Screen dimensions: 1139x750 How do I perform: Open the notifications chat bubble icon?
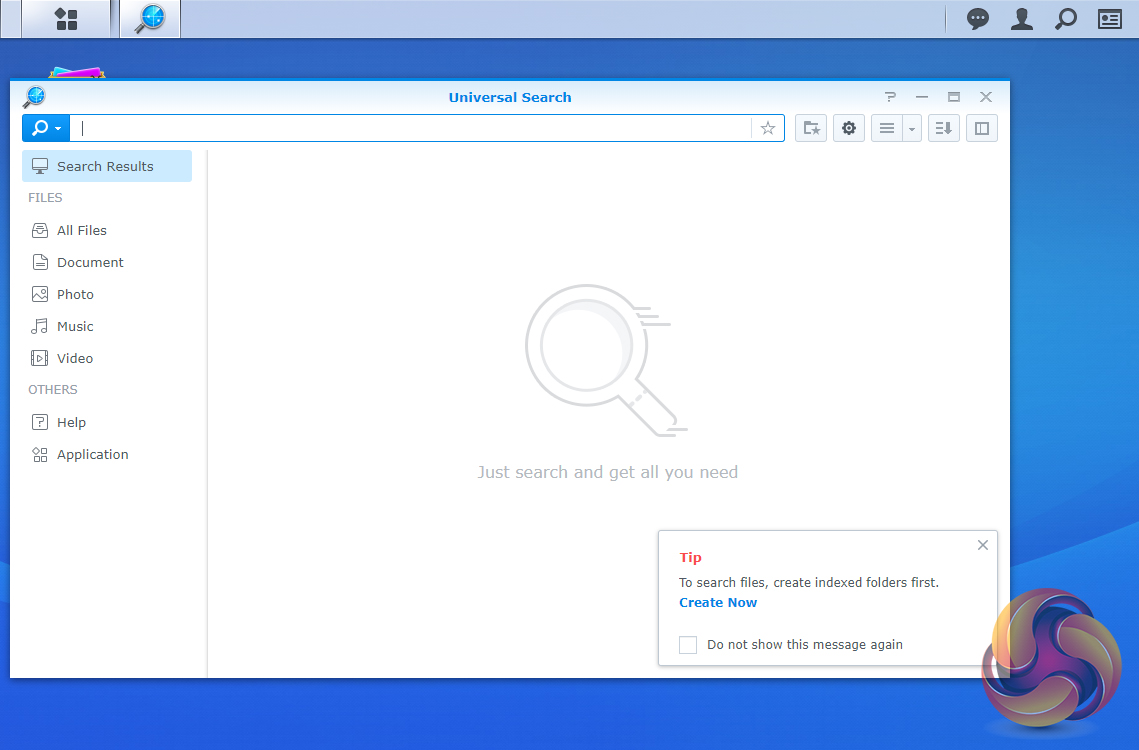977,19
